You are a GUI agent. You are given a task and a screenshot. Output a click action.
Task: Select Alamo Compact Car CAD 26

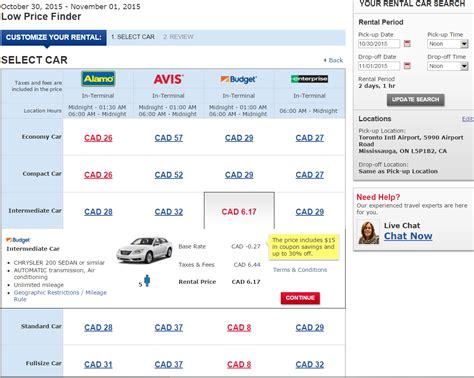click(x=98, y=175)
